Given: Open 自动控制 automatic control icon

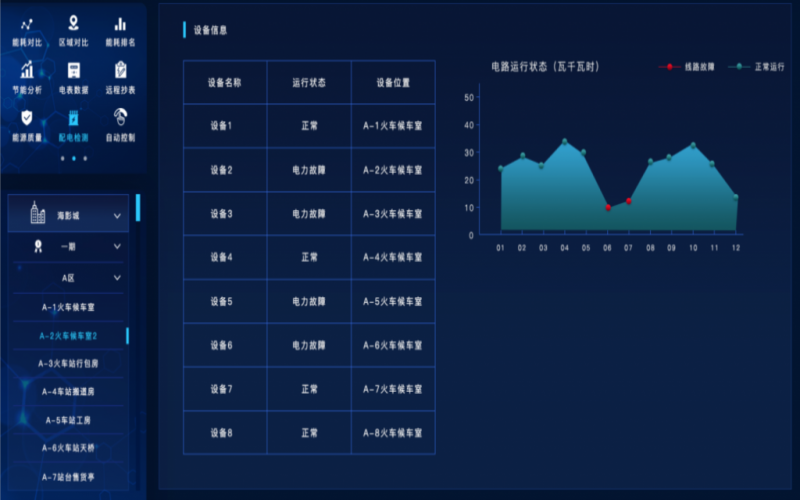Looking at the screenshot, I should point(120,118).
